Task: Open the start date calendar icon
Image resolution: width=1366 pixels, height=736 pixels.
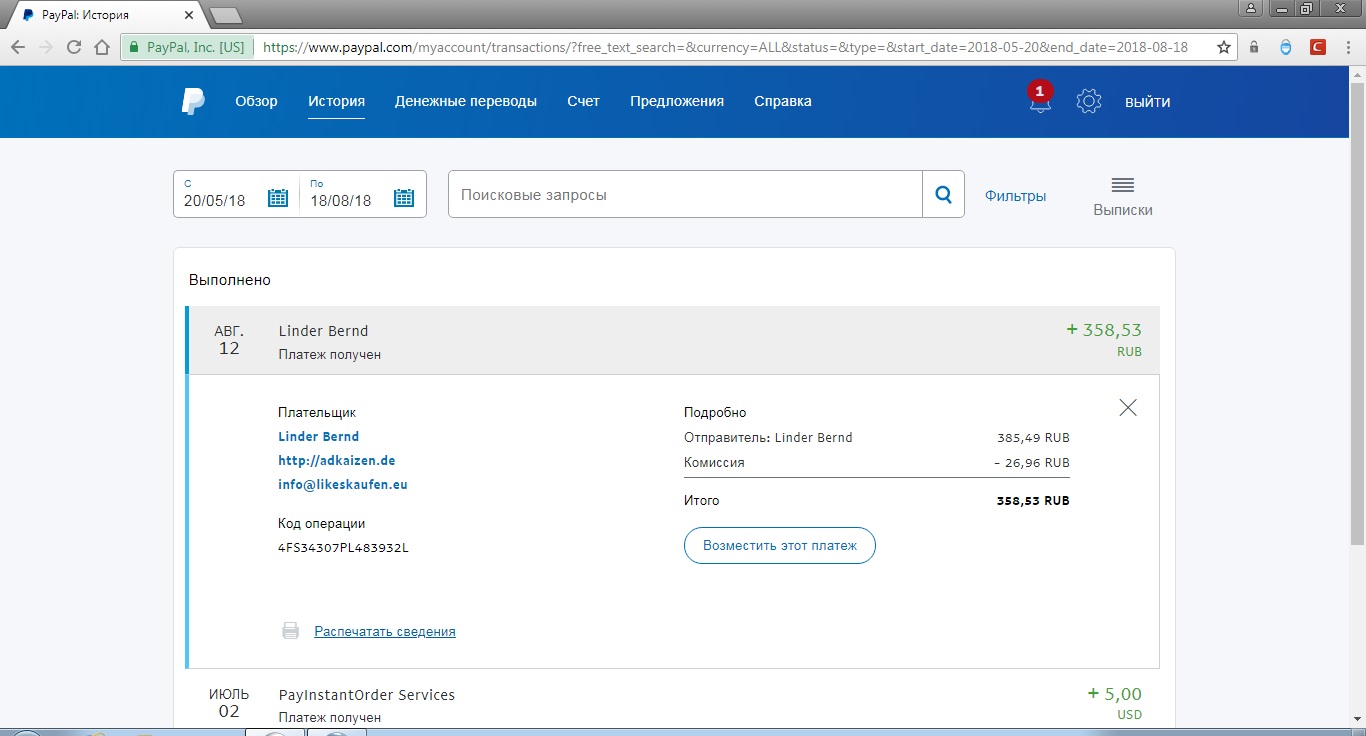Action: (278, 198)
